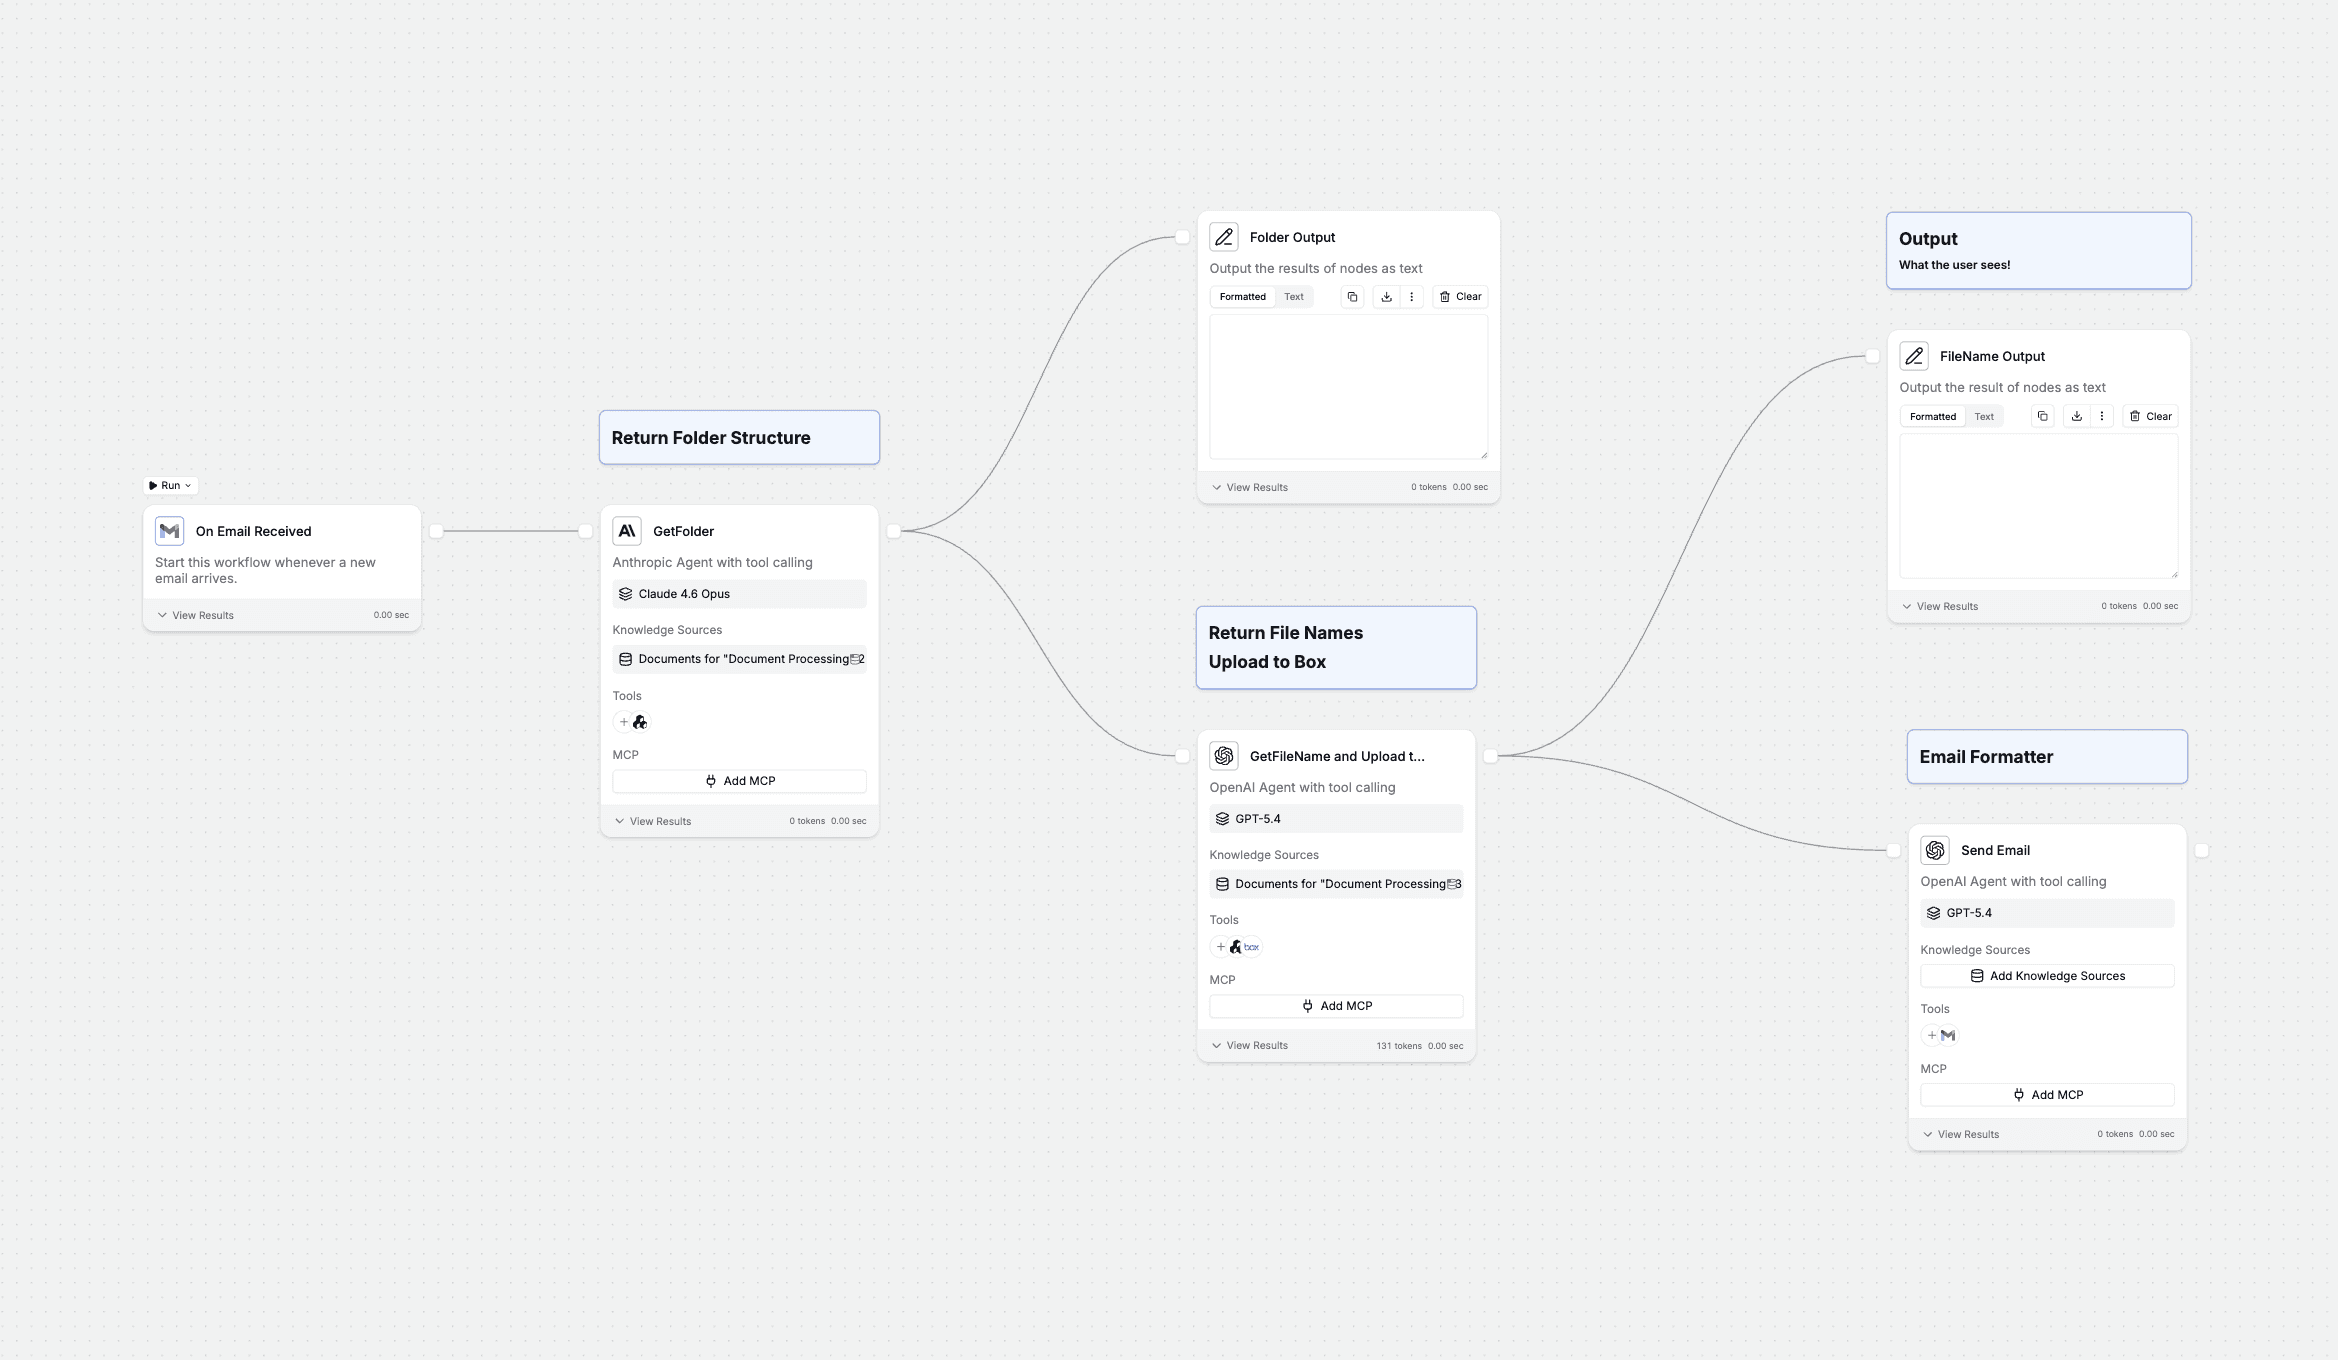Open the three-dot menu in FileName Output
The image size is (2338, 1360).
pyautogui.click(x=2101, y=417)
